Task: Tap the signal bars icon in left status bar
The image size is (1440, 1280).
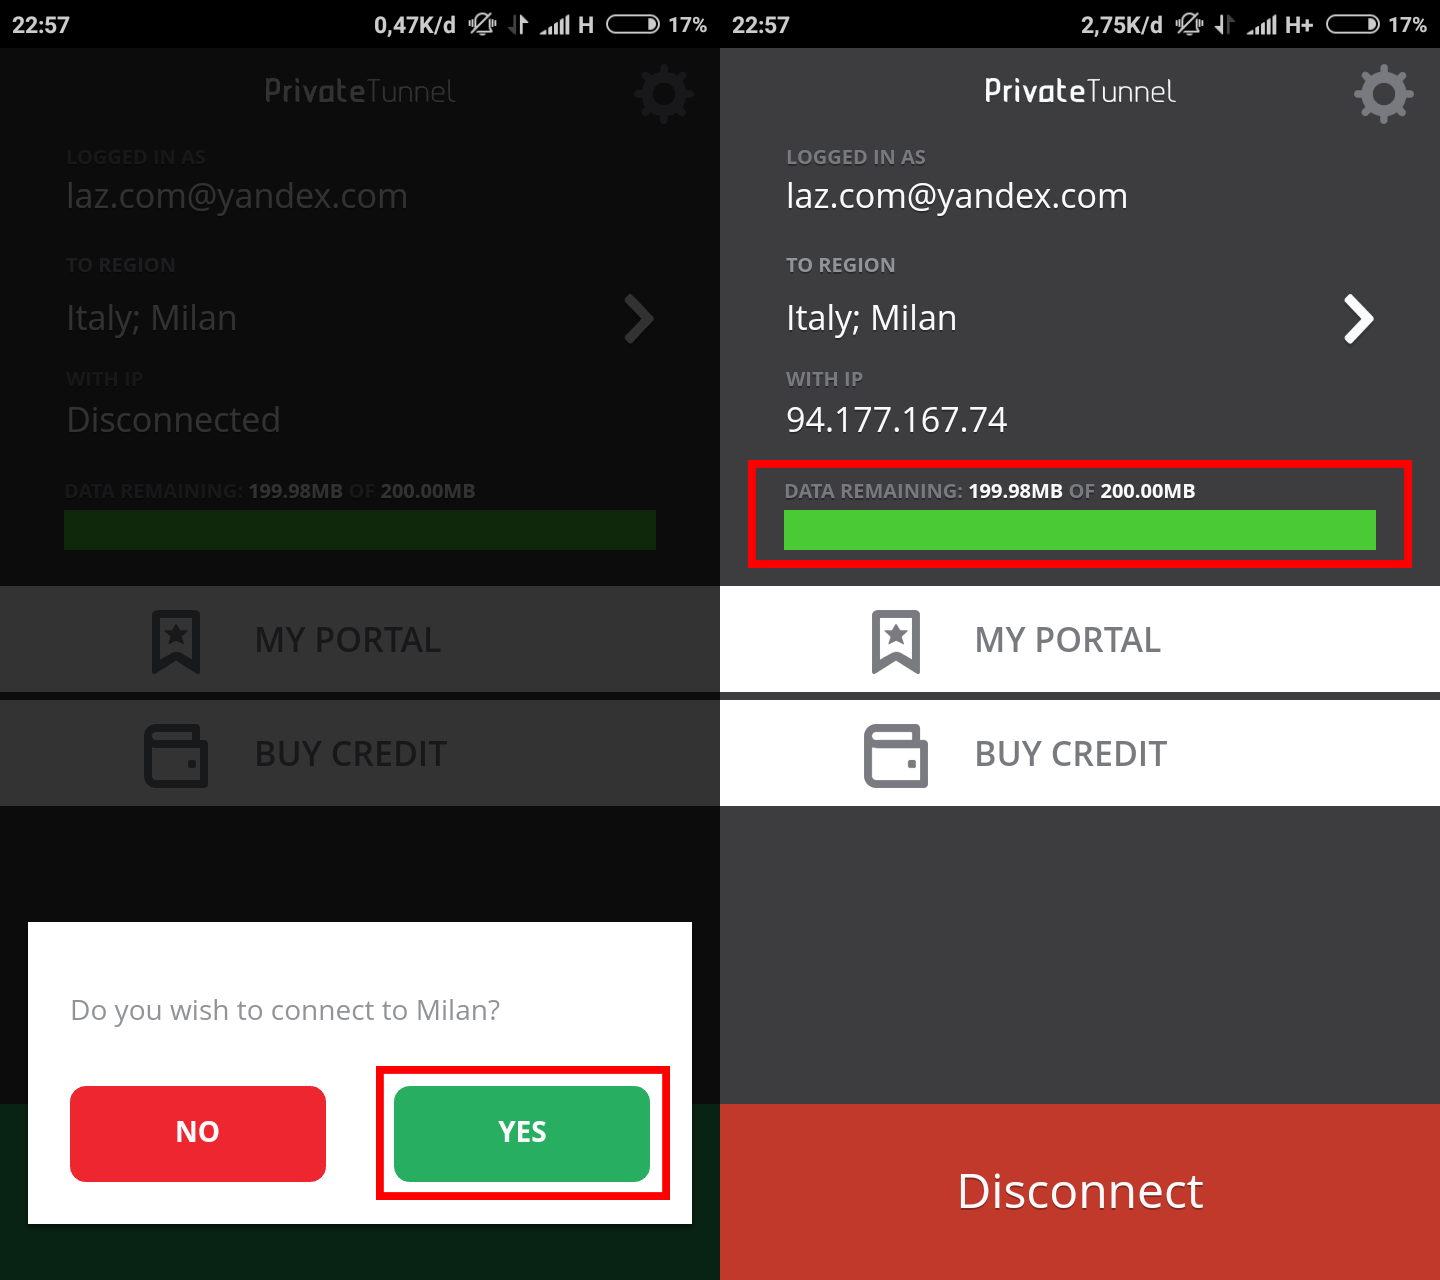Action: coord(555,25)
